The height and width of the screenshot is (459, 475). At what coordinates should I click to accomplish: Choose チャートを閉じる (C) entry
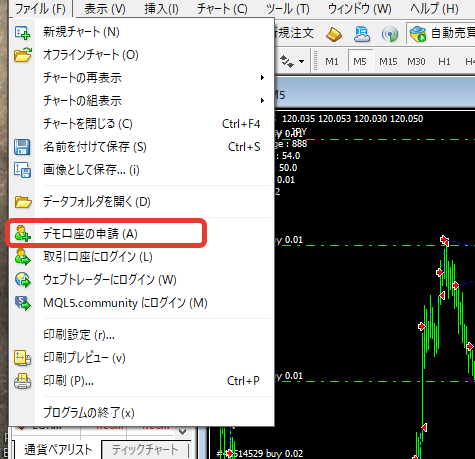[x=141, y=124]
